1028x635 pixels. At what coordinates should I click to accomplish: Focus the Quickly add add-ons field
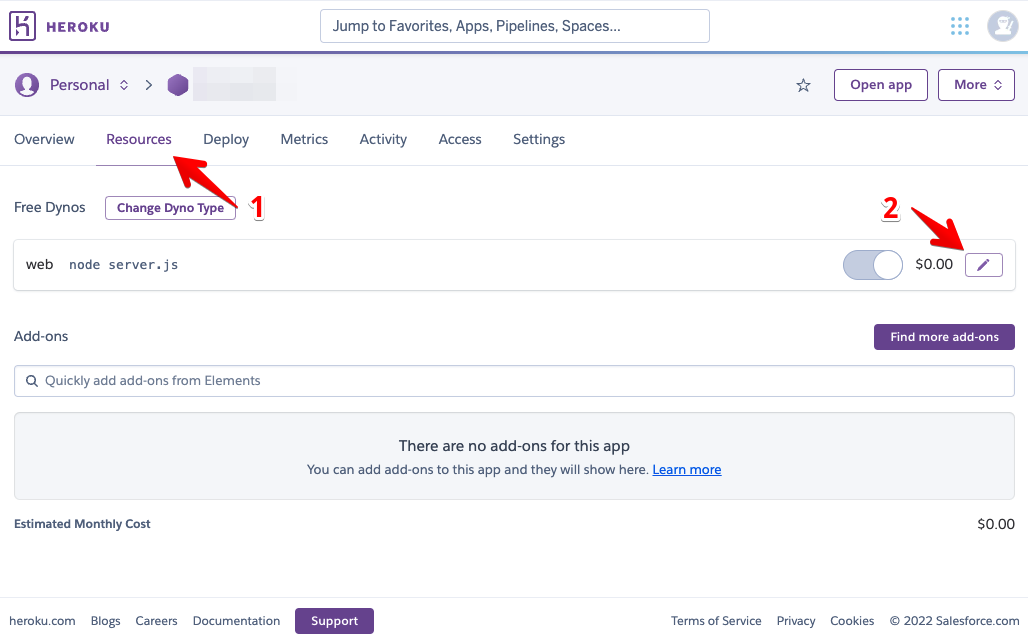514,381
